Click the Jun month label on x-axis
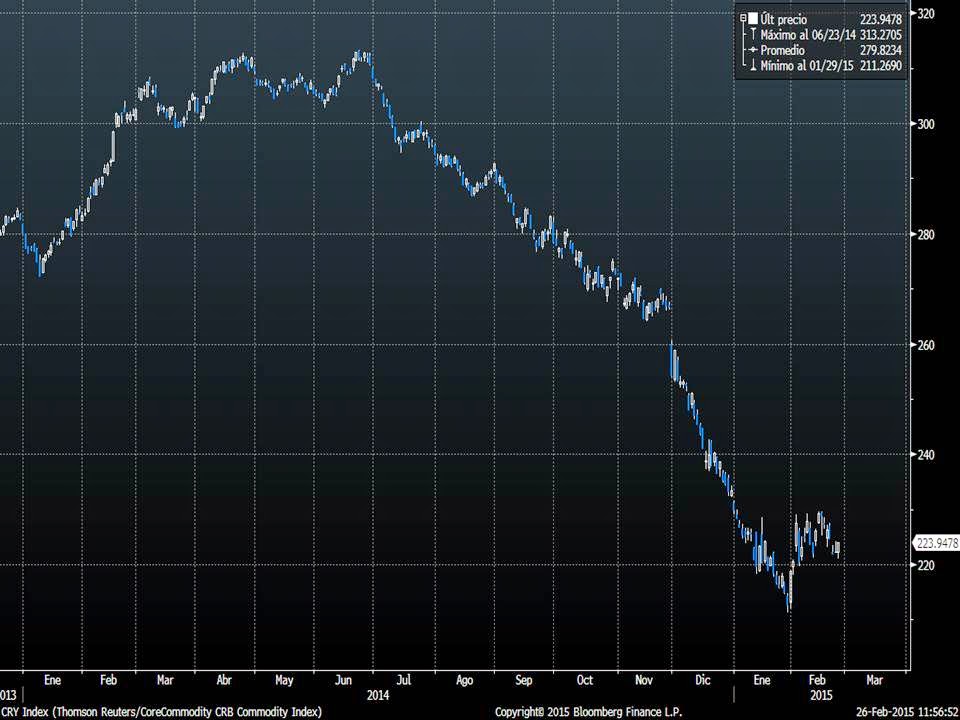 (343, 680)
